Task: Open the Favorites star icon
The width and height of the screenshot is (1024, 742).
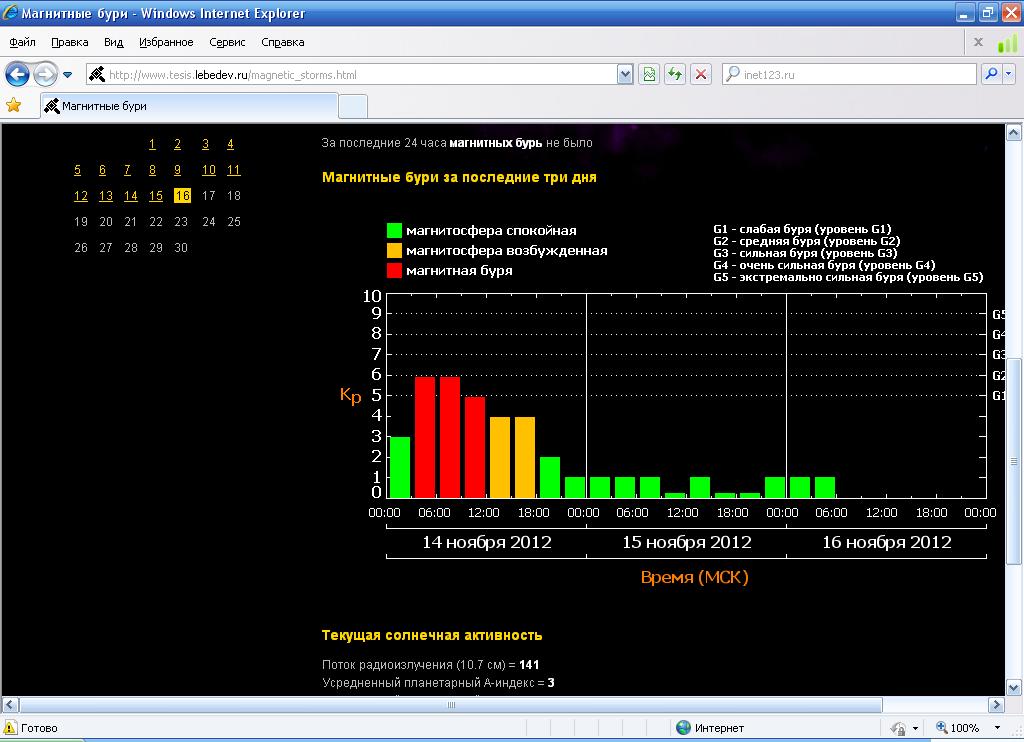Action: (14, 105)
